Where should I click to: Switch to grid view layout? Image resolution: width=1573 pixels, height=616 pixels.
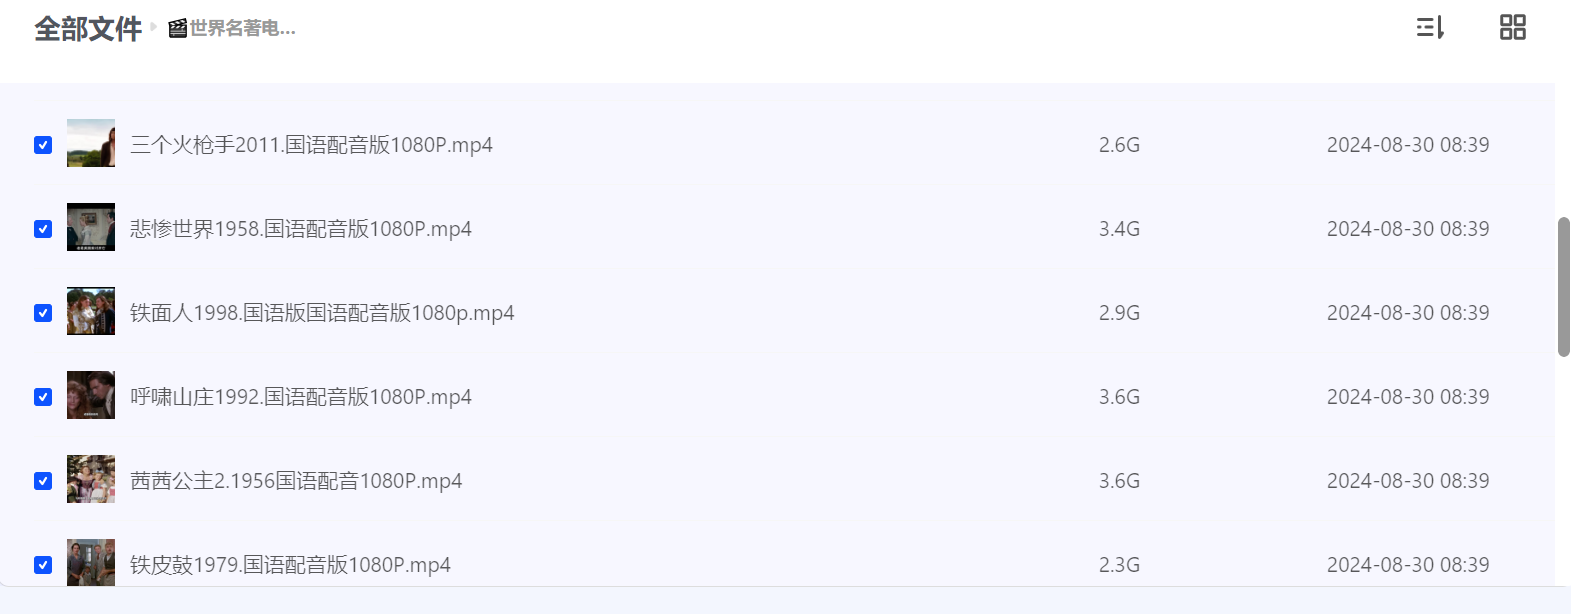(x=1512, y=28)
